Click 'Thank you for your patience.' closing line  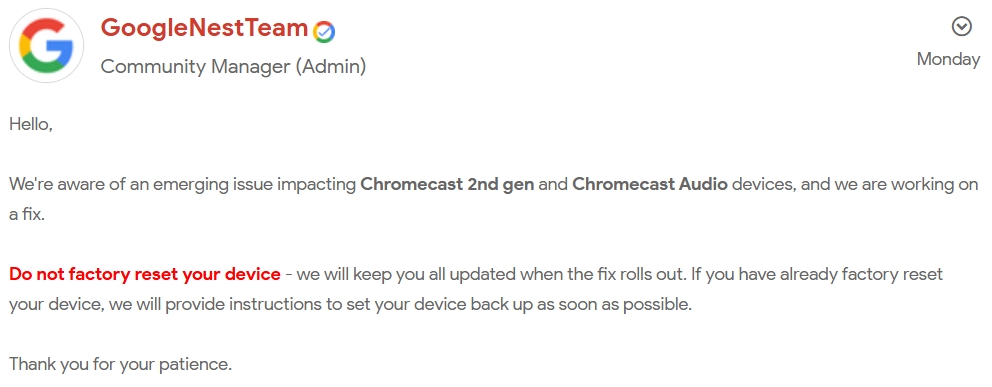click(121, 364)
